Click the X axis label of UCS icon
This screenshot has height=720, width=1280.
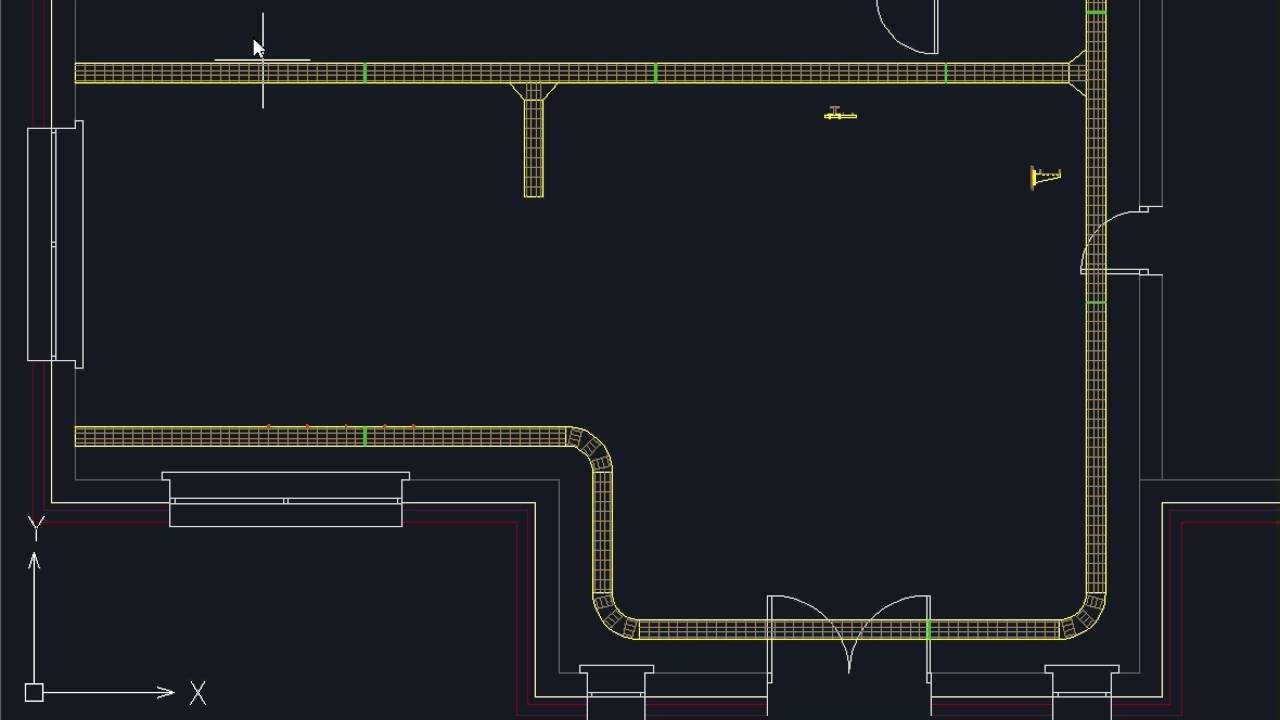click(198, 693)
